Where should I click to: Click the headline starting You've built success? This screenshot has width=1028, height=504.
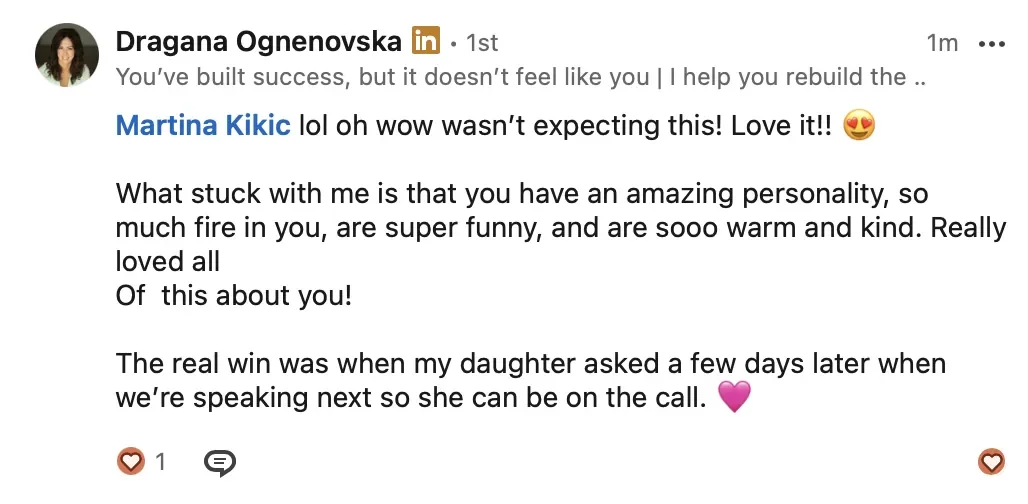click(x=521, y=77)
